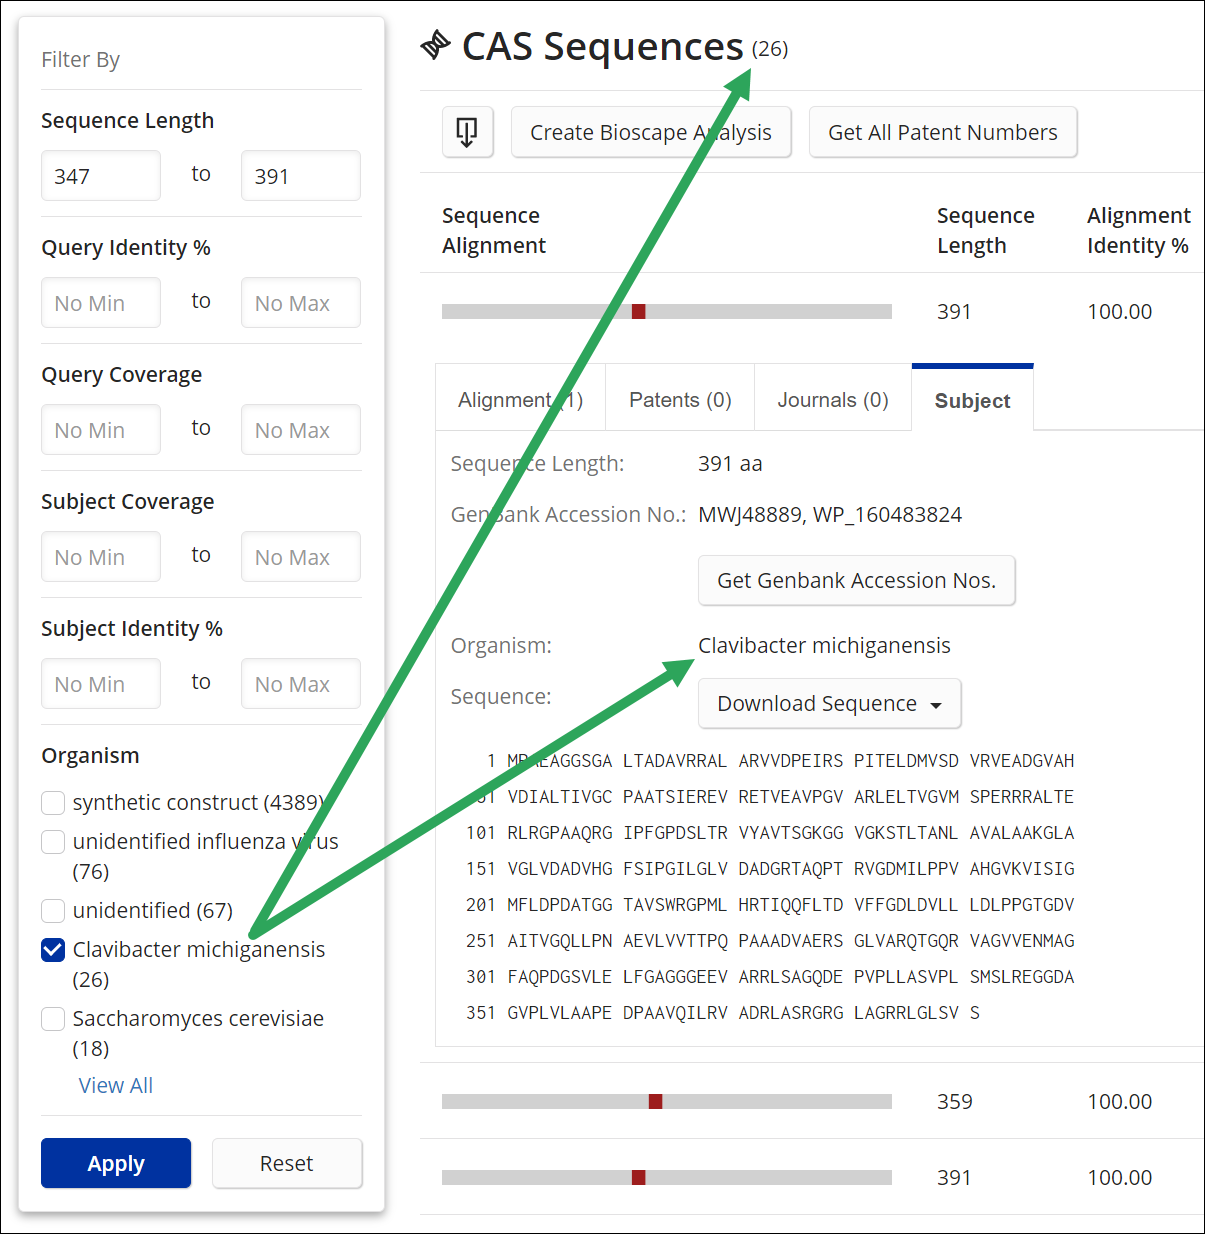Click the Create Bioscape Analysis button
The image size is (1205, 1234).
(651, 132)
